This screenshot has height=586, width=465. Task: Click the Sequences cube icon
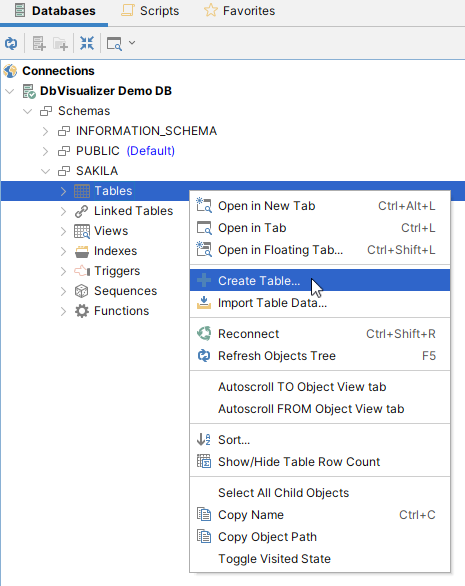(x=82, y=291)
